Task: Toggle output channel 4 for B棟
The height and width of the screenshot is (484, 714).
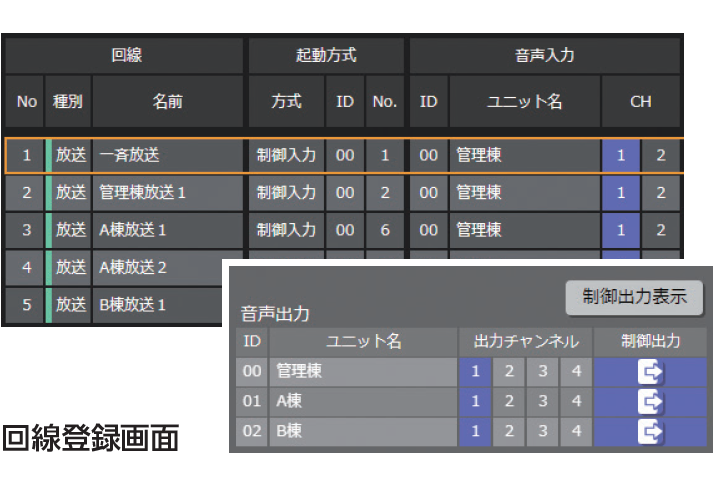Action: (576, 431)
